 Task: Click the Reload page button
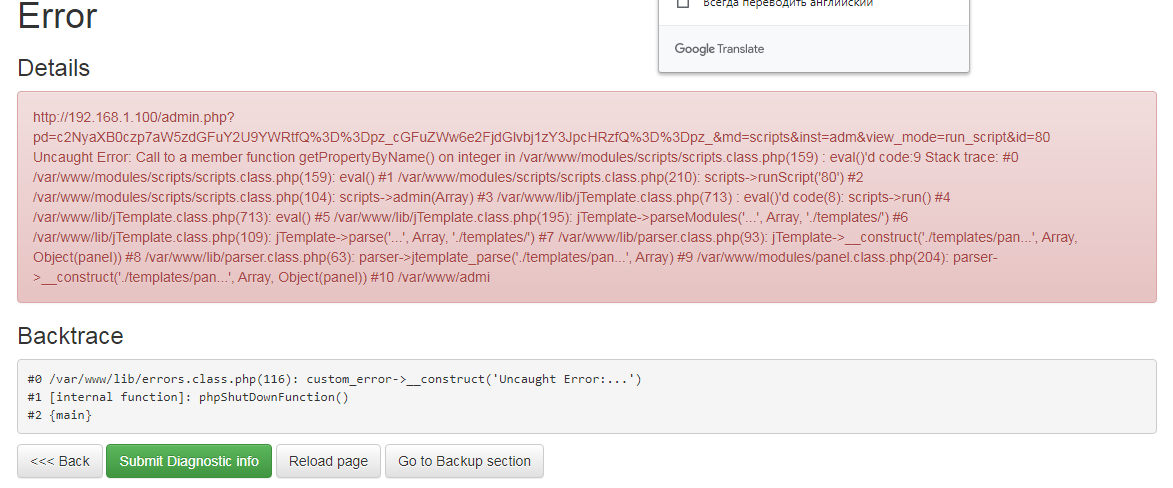click(328, 461)
